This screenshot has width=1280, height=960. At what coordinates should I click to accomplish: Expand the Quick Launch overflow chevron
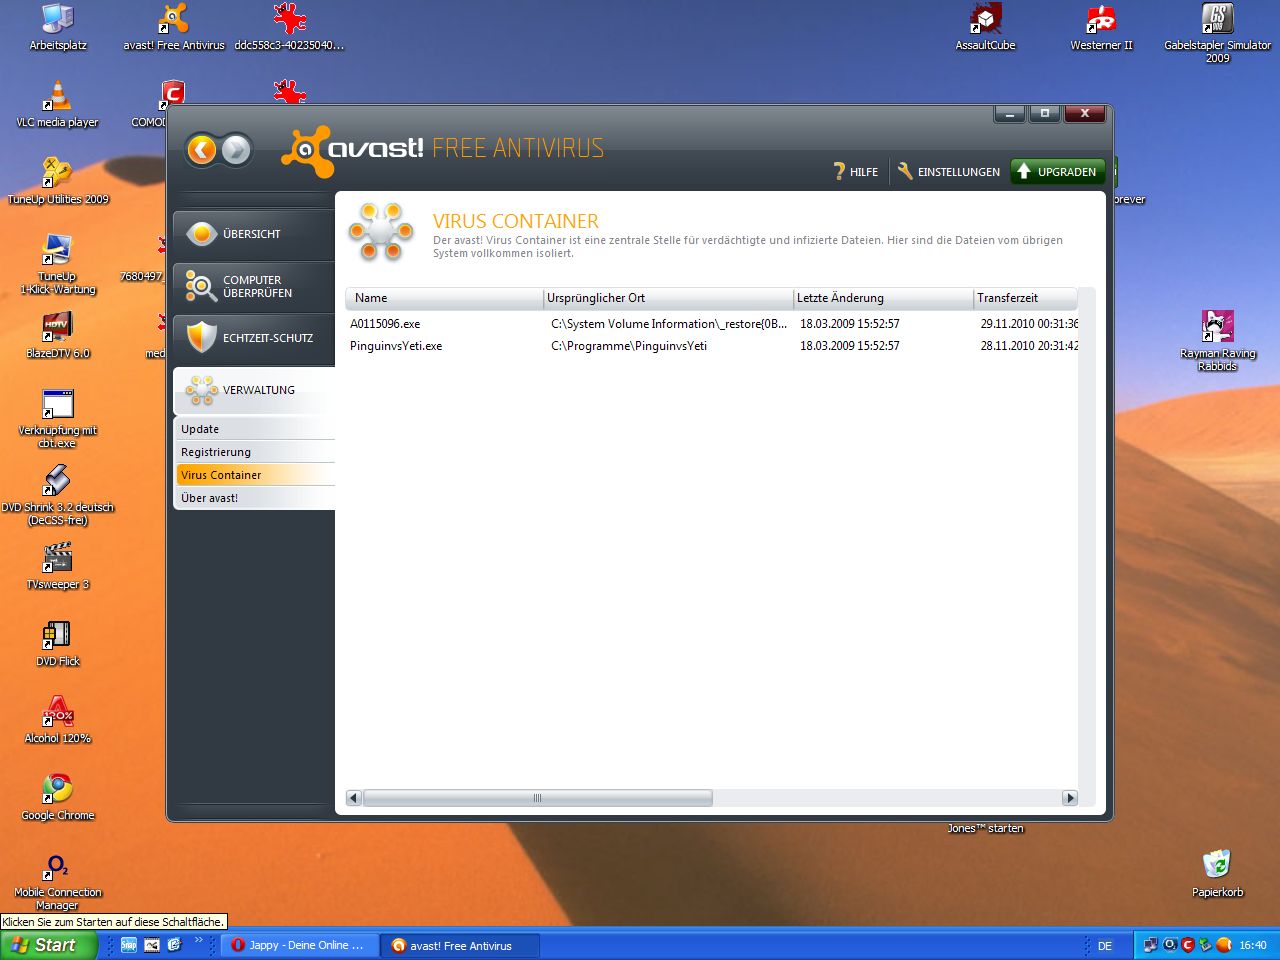pos(198,941)
